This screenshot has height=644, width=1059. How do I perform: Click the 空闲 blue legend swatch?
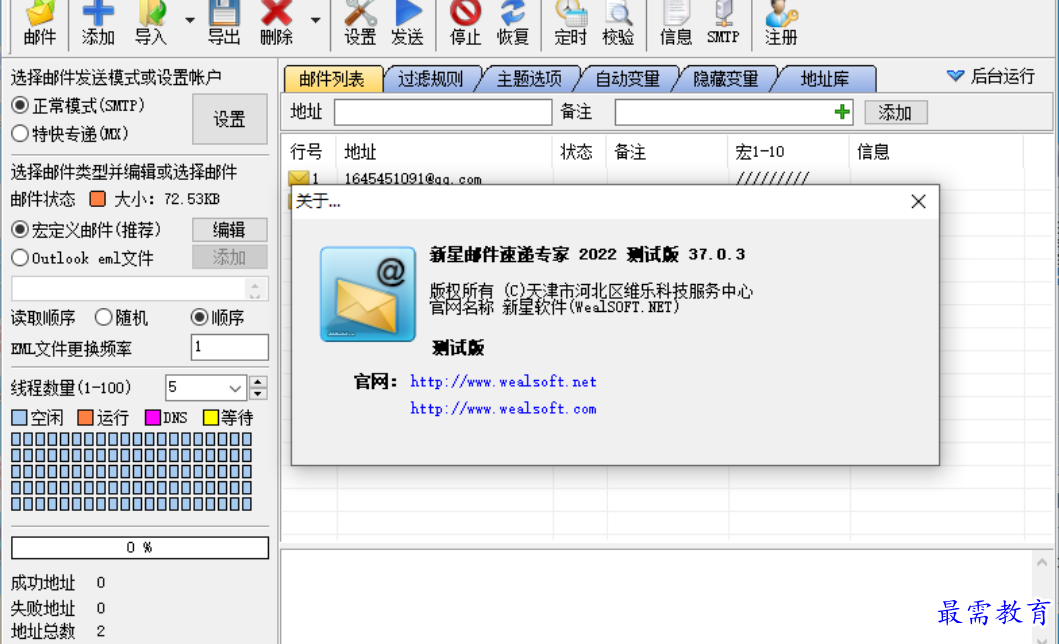20,417
